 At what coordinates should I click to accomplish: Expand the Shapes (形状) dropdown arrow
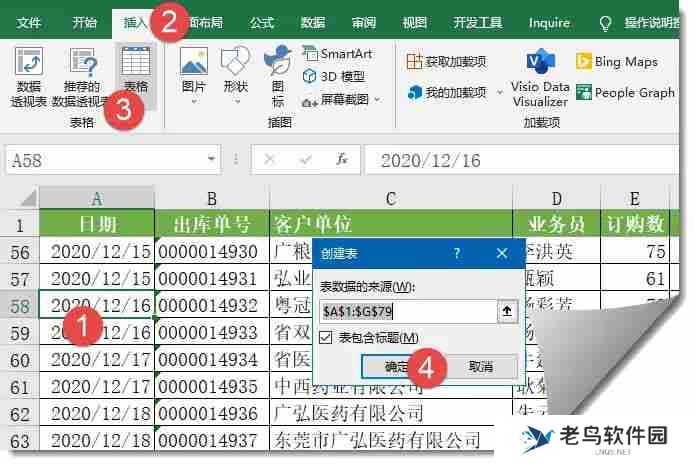tap(237, 102)
